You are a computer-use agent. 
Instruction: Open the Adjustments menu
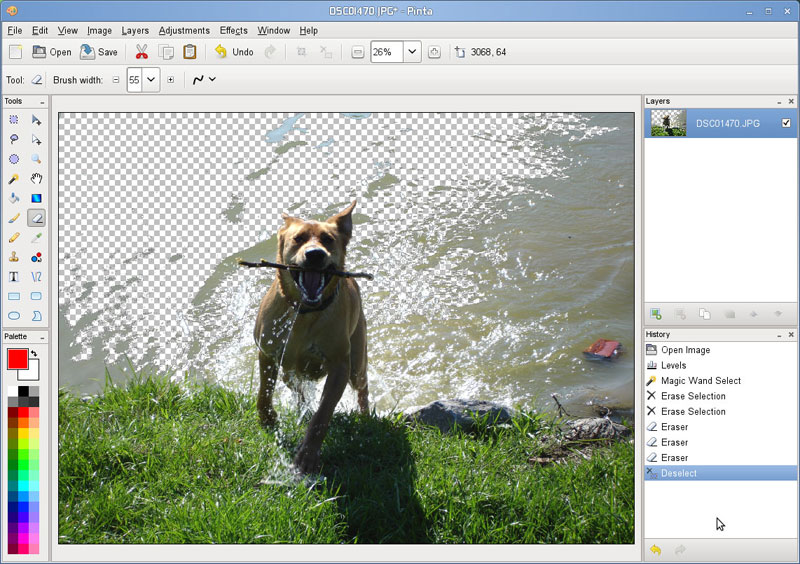coord(184,31)
